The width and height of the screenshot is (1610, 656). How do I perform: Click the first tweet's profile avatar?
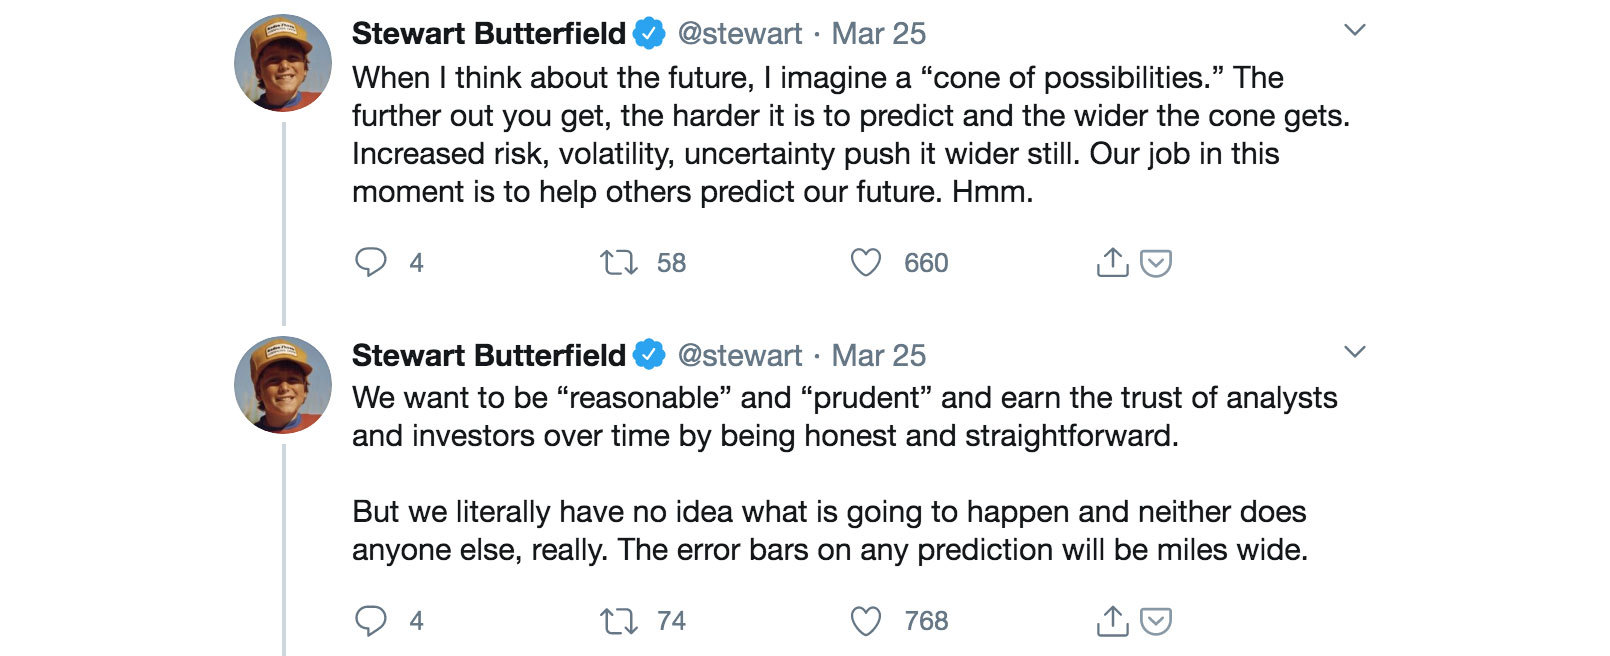[283, 63]
